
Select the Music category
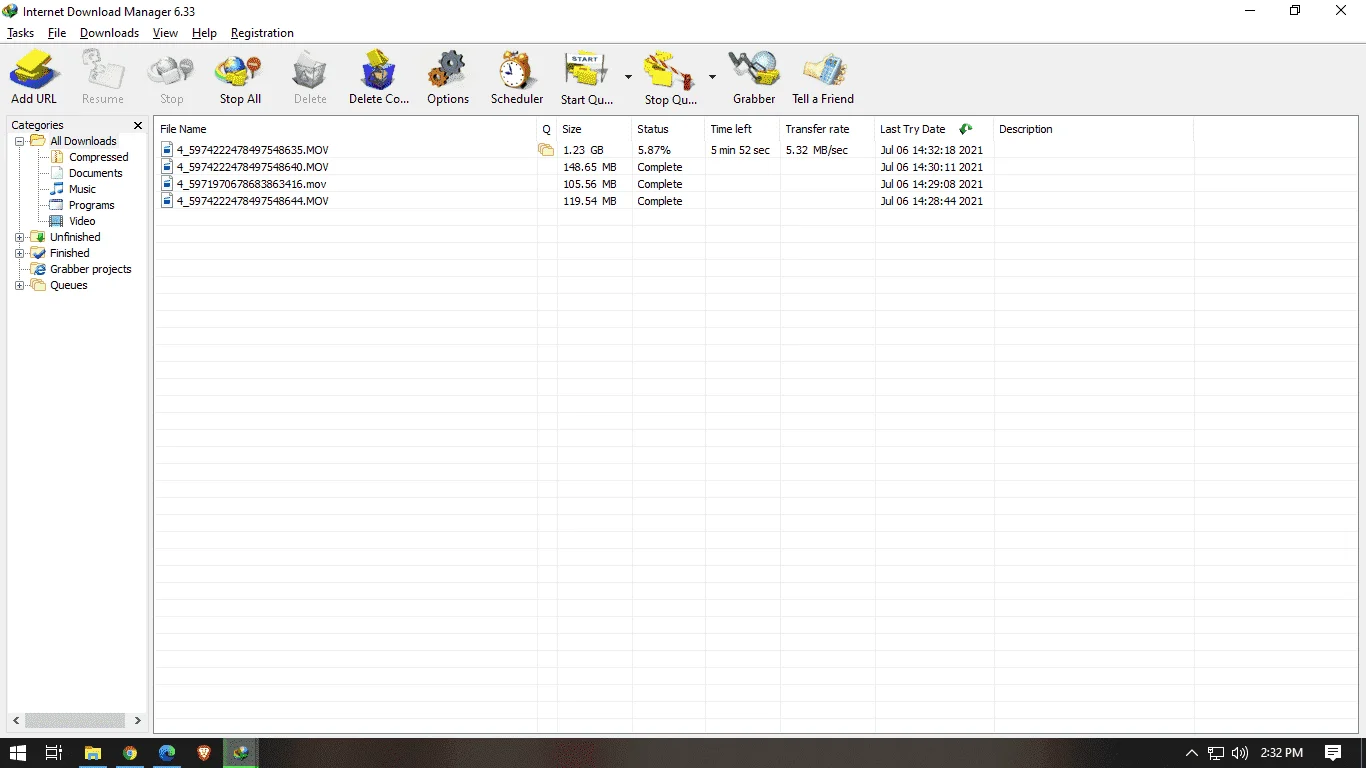click(x=82, y=189)
